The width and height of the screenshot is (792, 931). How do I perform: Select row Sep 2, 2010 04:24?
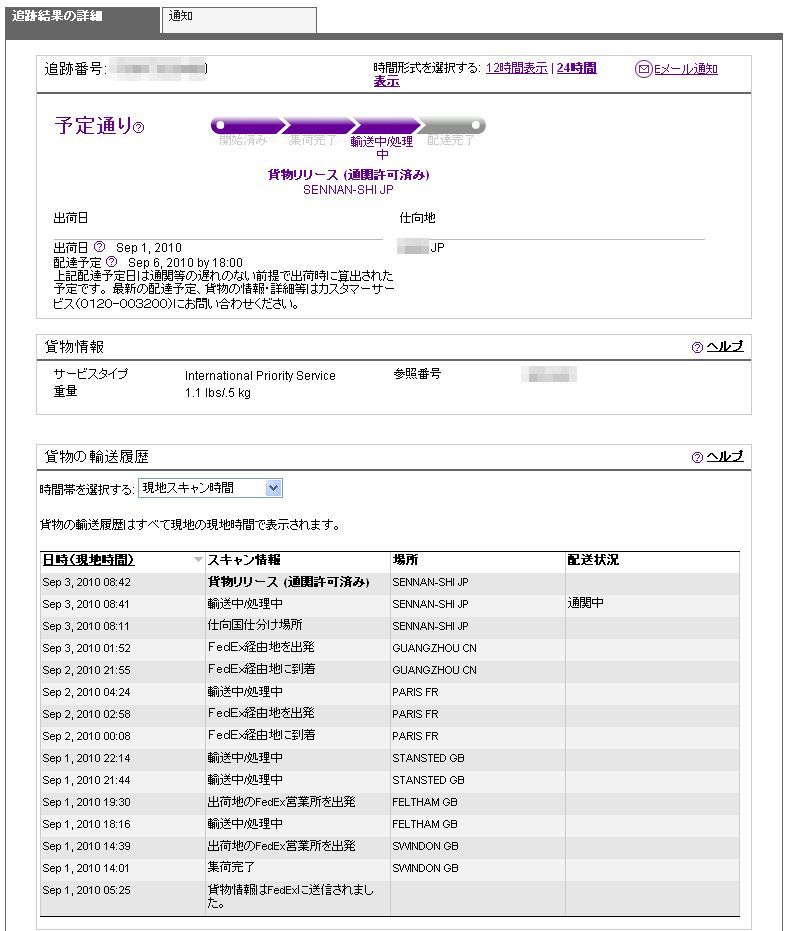coord(390,692)
